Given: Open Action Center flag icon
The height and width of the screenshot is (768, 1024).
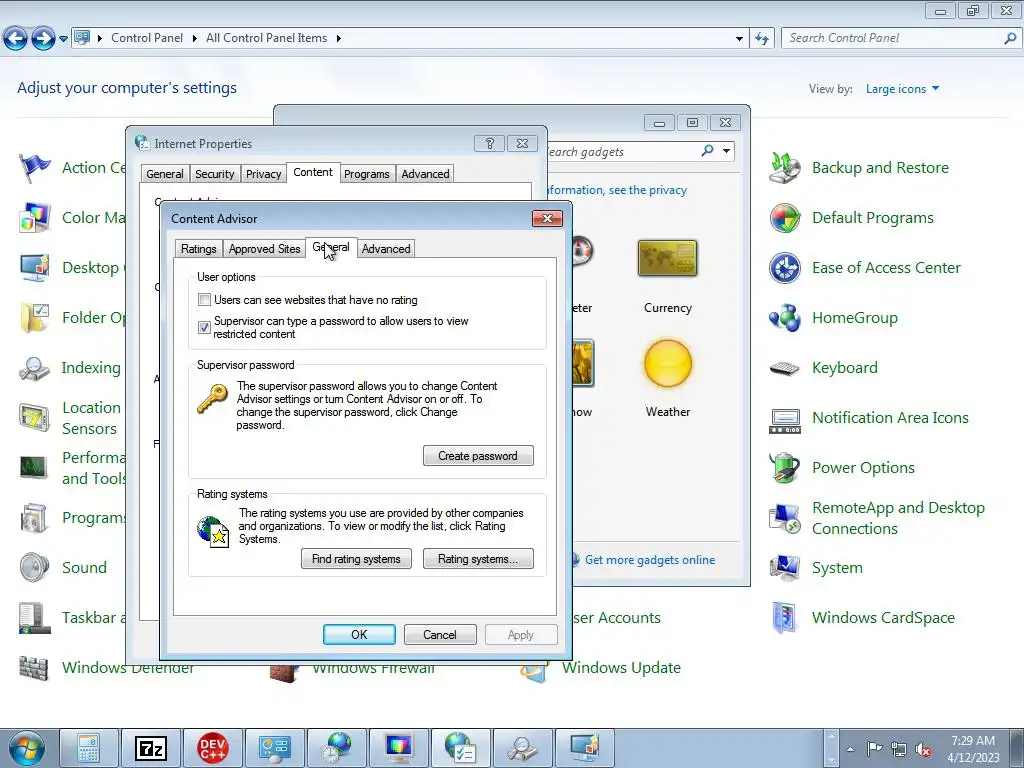Looking at the screenshot, I should coord(34,168).
